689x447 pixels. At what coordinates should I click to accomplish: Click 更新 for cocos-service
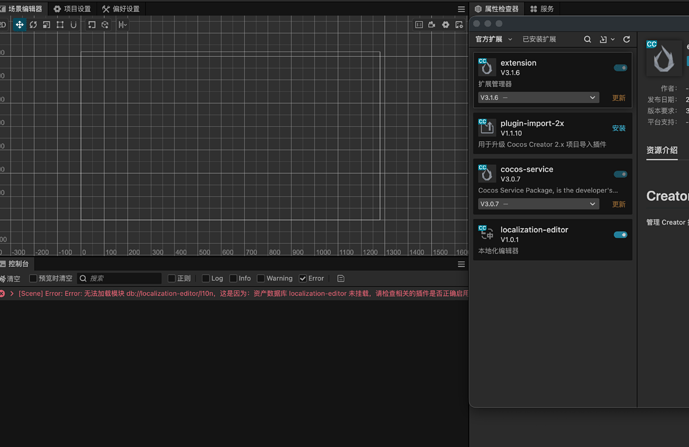(618, 204)
